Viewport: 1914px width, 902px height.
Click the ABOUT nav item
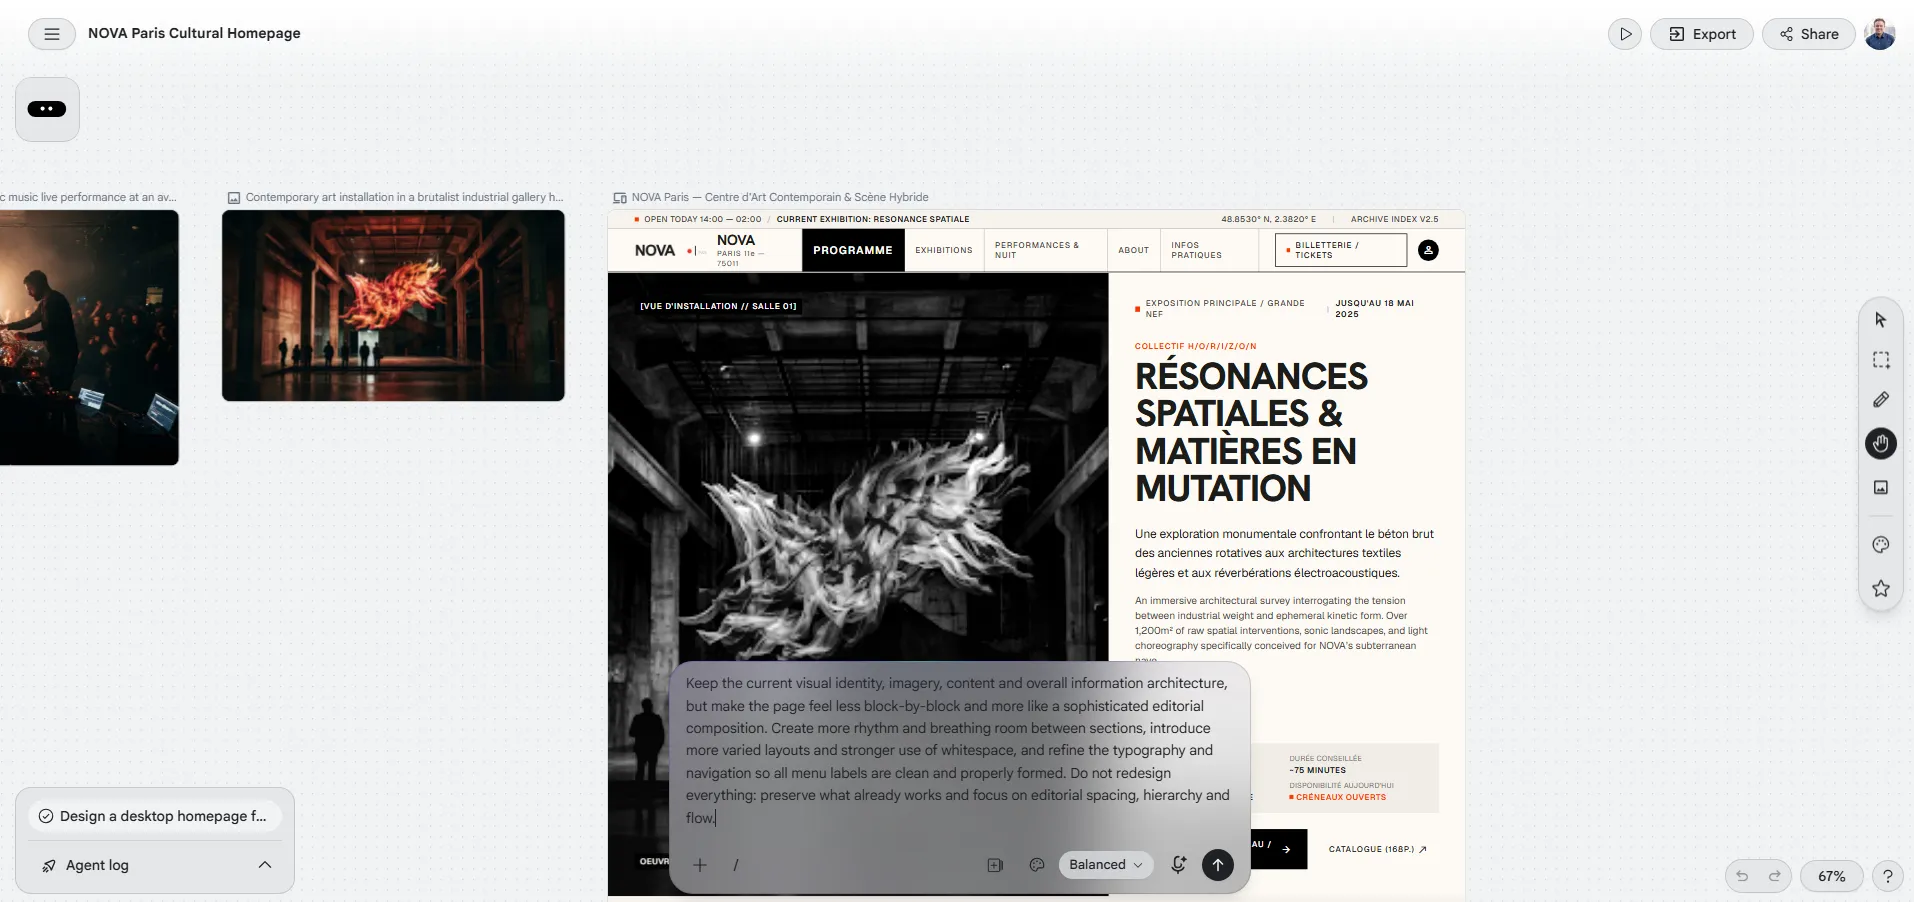point(1134,250)
